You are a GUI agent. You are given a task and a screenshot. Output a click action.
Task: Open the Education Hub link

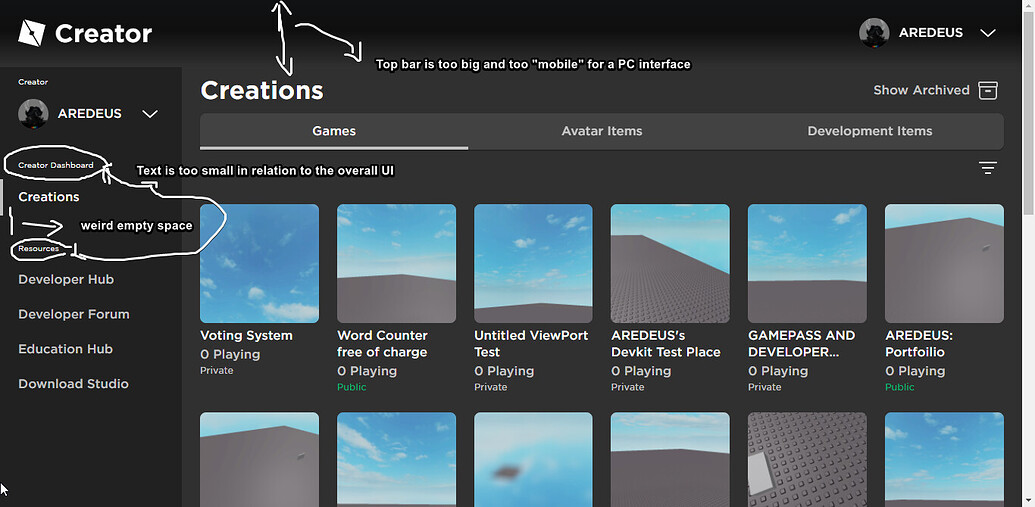click(x=65, y=349)
